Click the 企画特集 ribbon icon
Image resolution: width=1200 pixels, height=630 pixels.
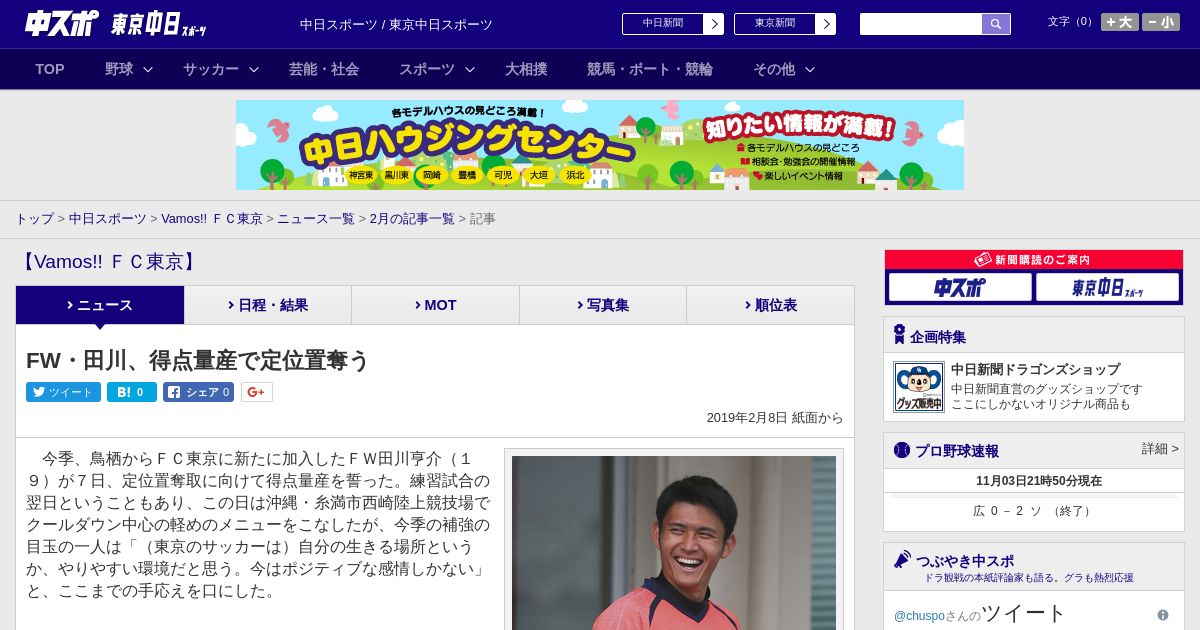click(899, 335)
